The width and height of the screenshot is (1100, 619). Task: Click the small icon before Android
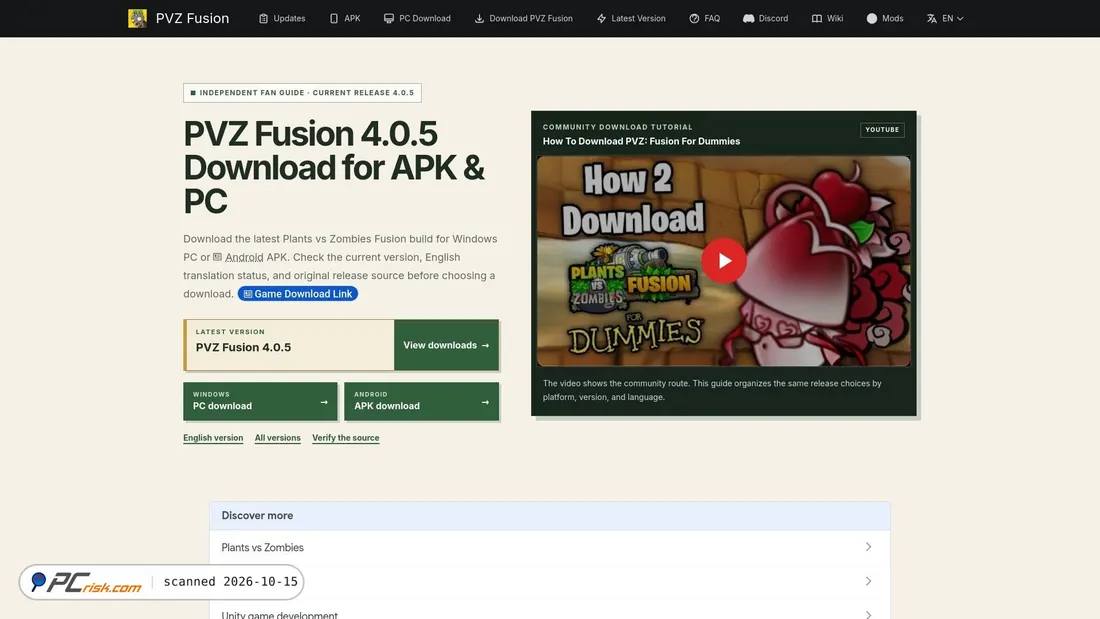tap(217, 257)
